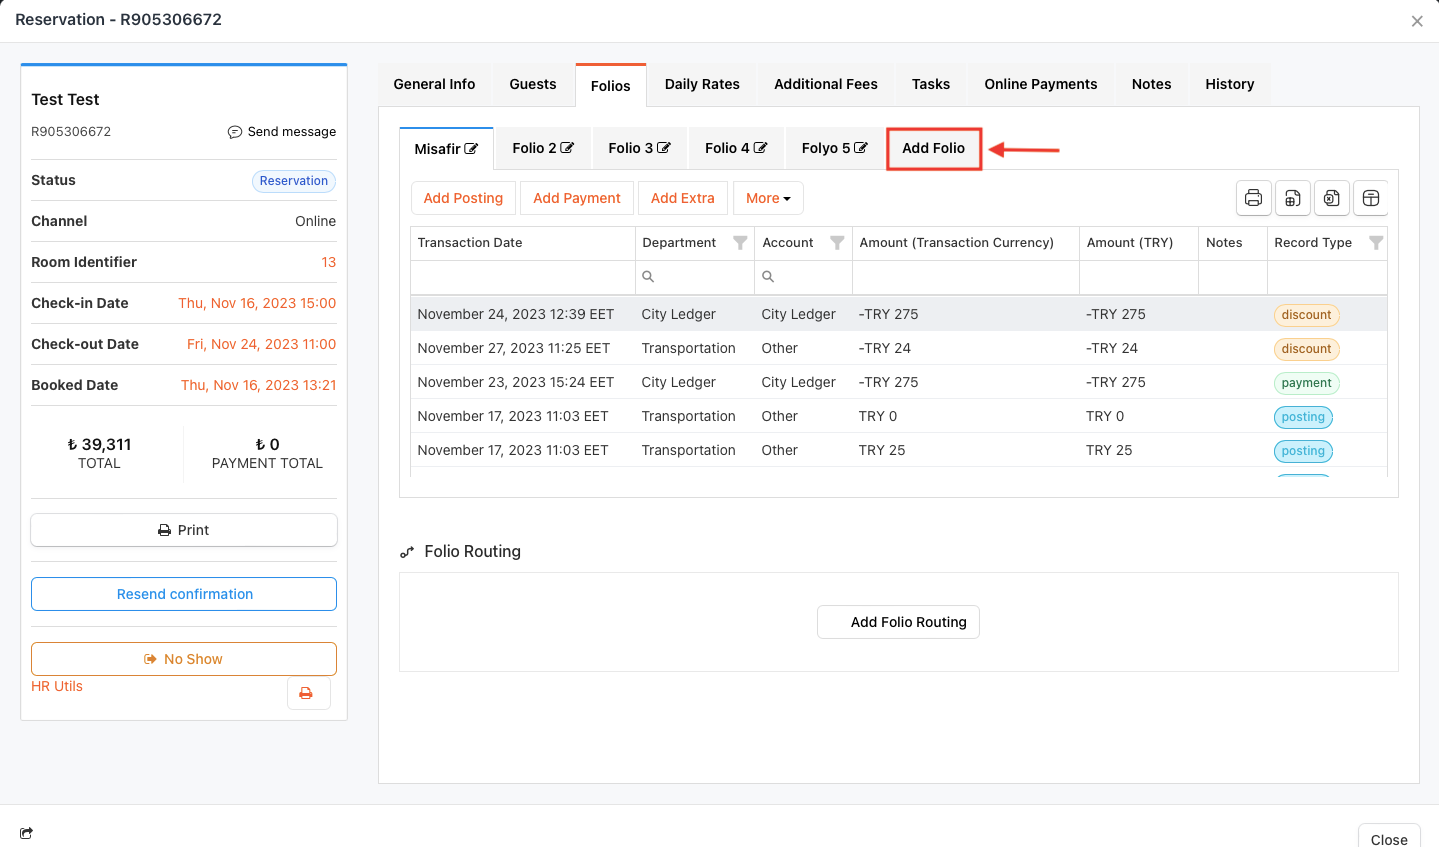Click the Resend confirmation button
The height and width of the screenshot is (847, 1439).
coord(184,594)
